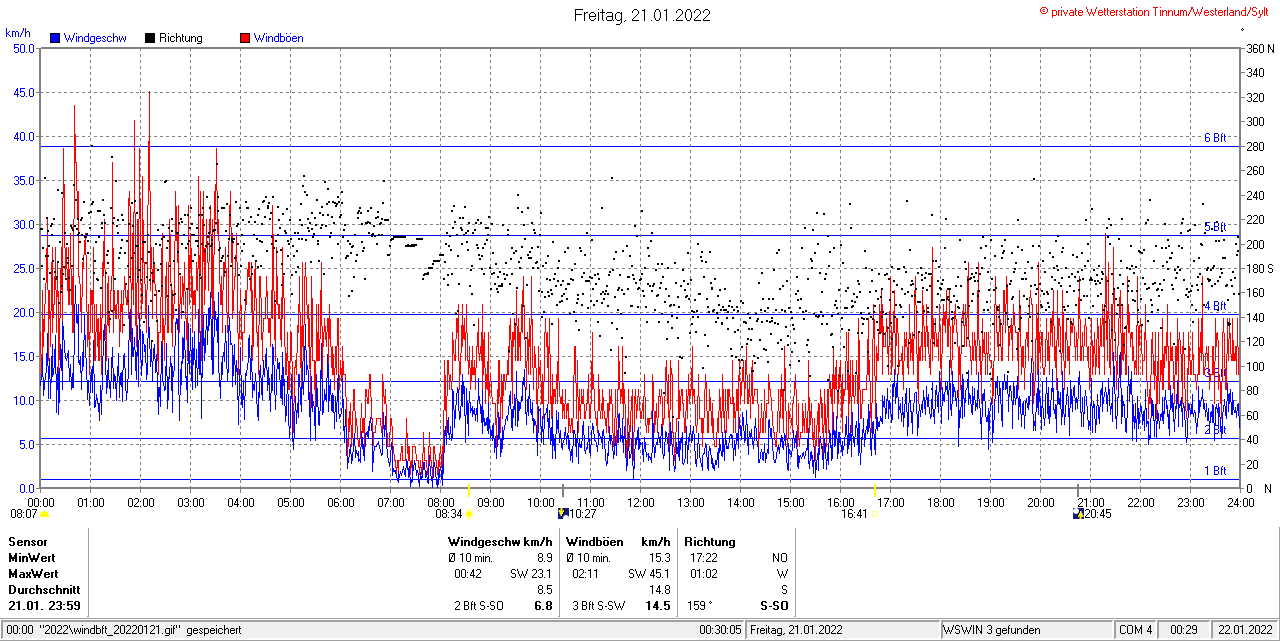Click the sunset icon at 16:41

(874, 514)
